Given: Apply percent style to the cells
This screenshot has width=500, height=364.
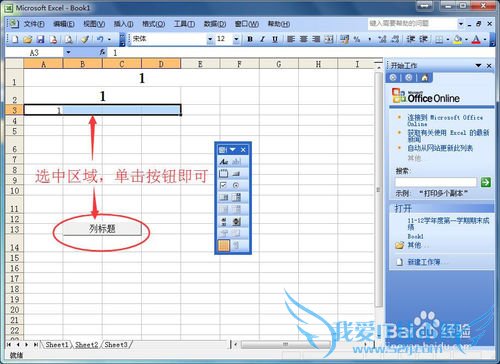Looking at the screenshot, I should click(x=357, y=39).
